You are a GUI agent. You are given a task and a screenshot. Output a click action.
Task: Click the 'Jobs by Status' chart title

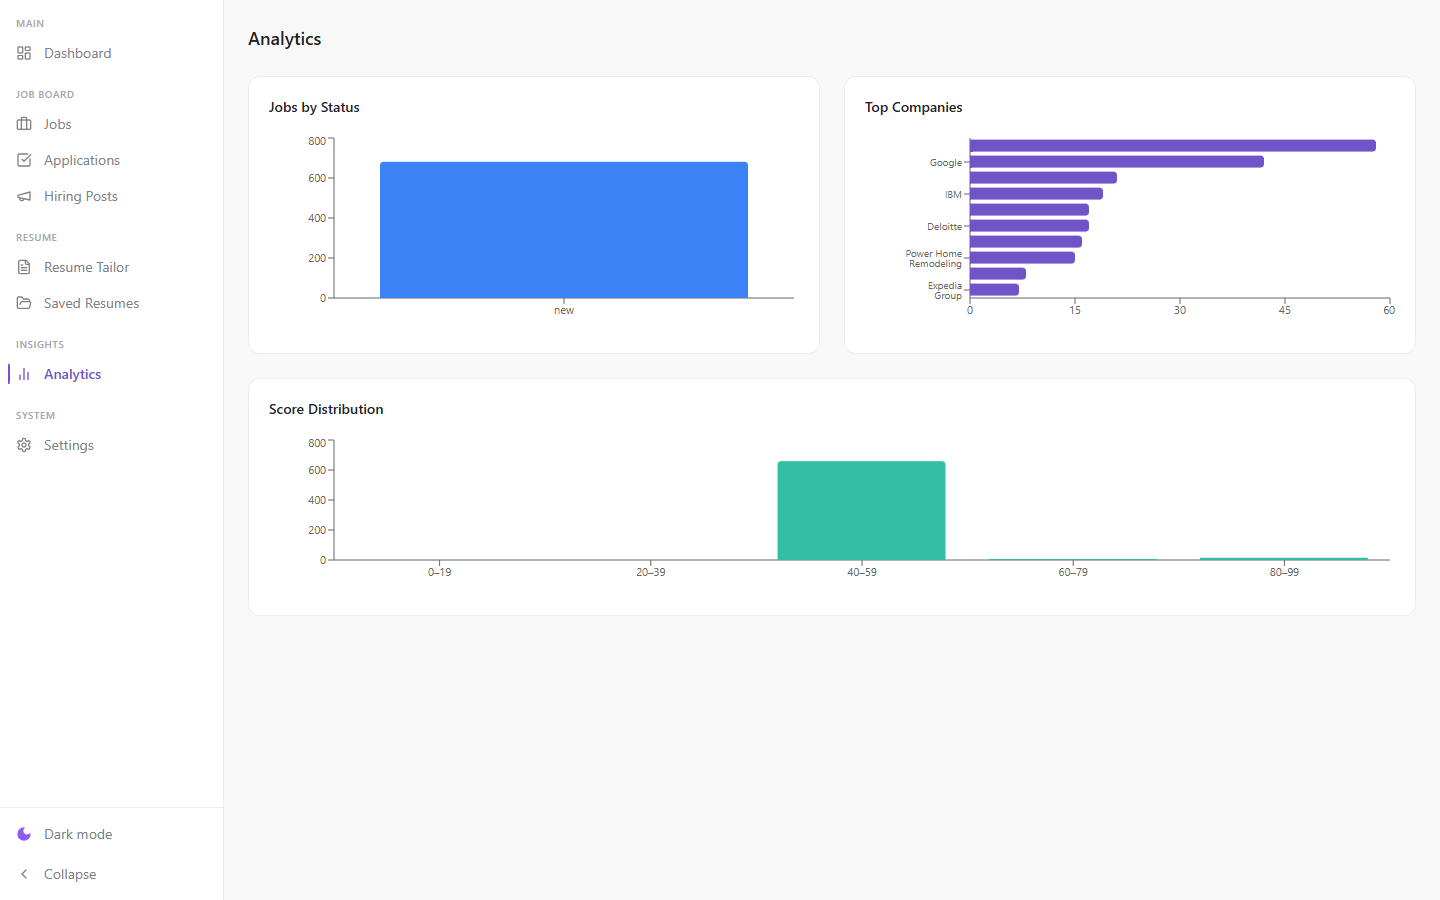pos(314,107)
